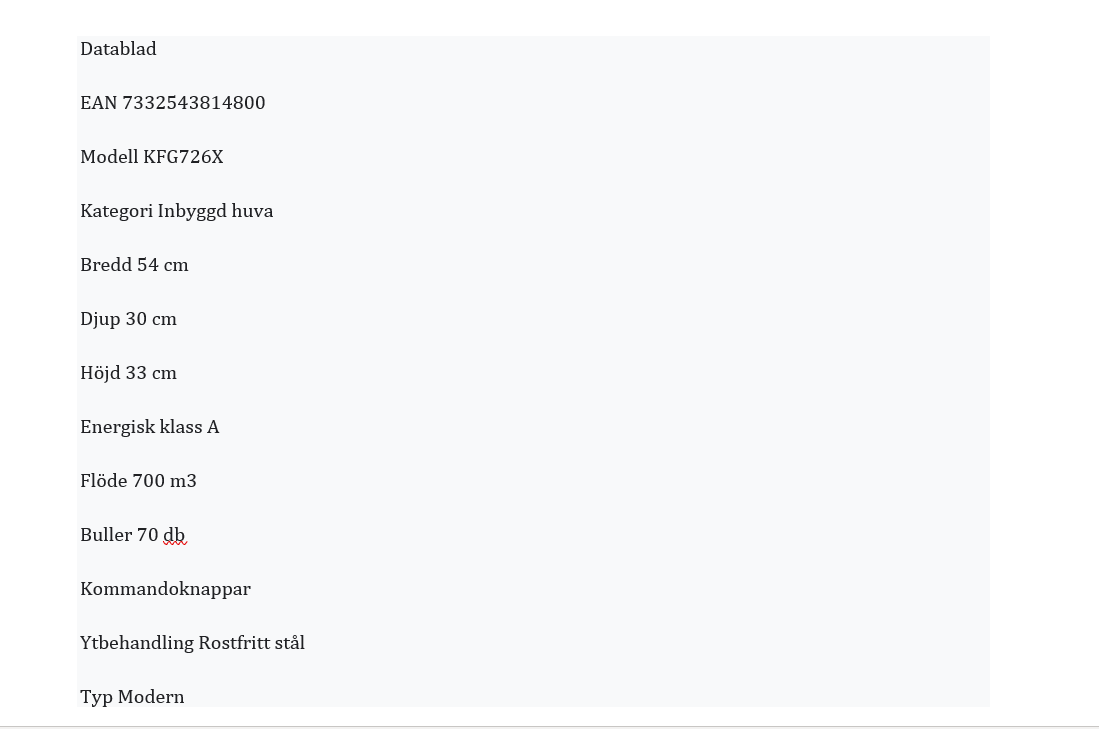This screenshot has height=729, width=1099.
Task: Click the word Modell
Action: click(x=109, y=157)
